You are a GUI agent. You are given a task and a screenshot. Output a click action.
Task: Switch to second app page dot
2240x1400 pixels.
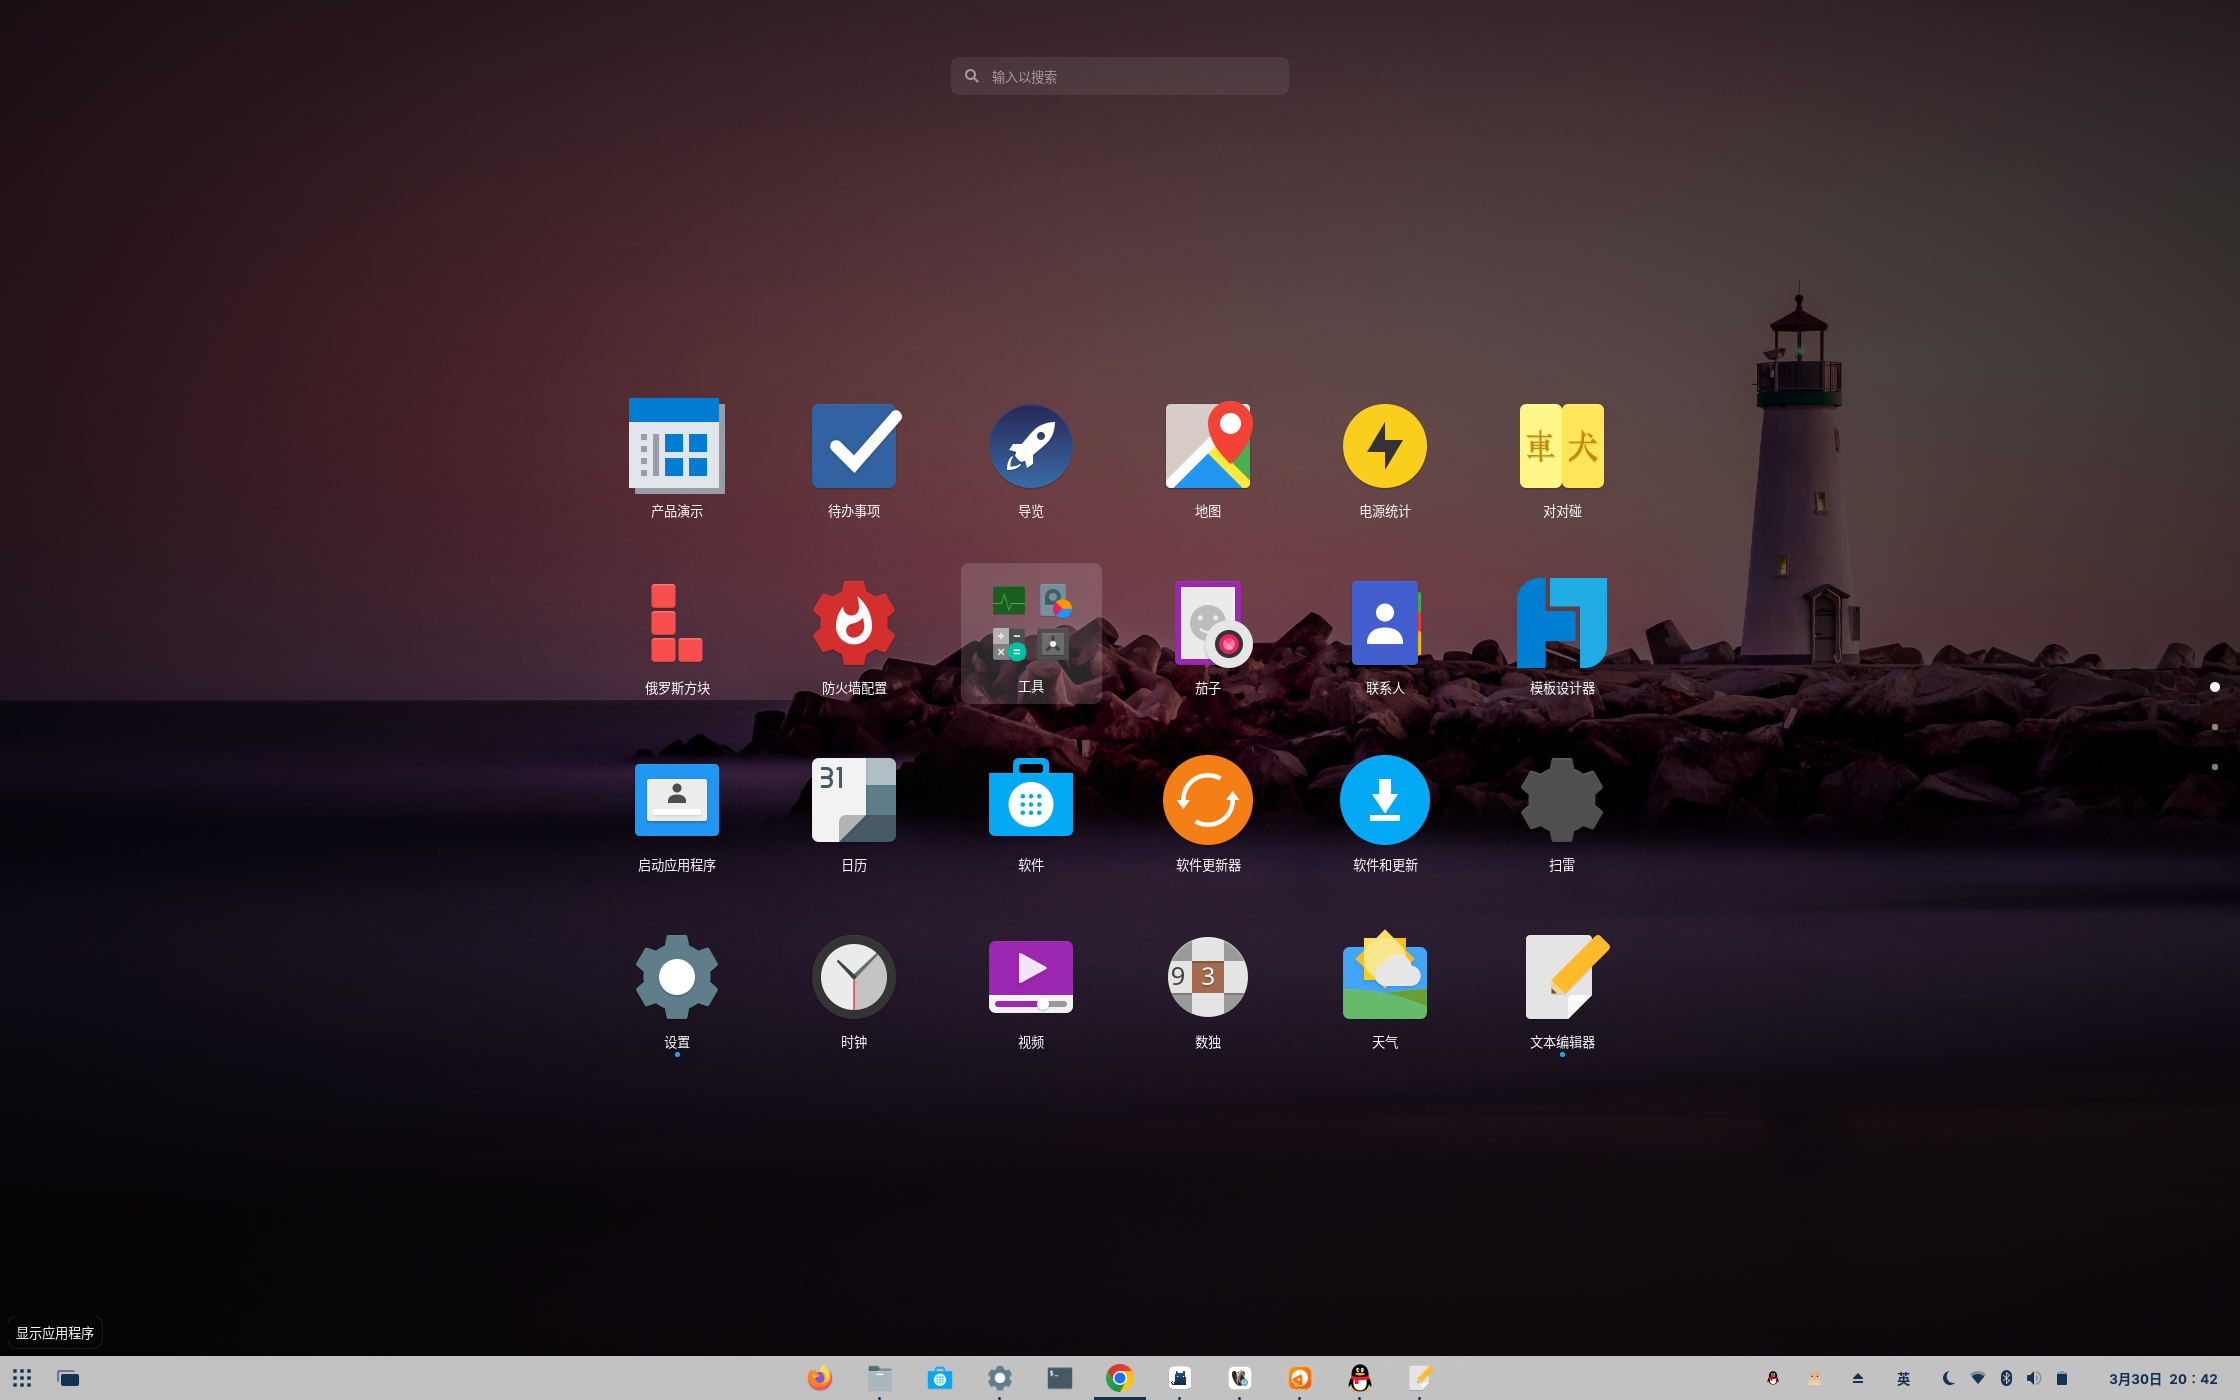tap(2215, 727)
